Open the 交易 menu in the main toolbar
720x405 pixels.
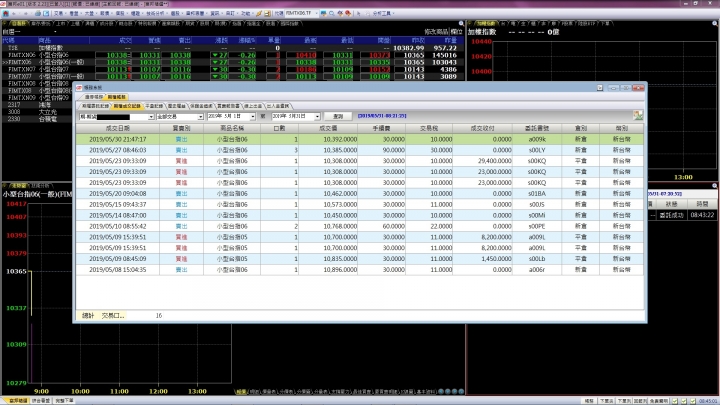(60, 13)
